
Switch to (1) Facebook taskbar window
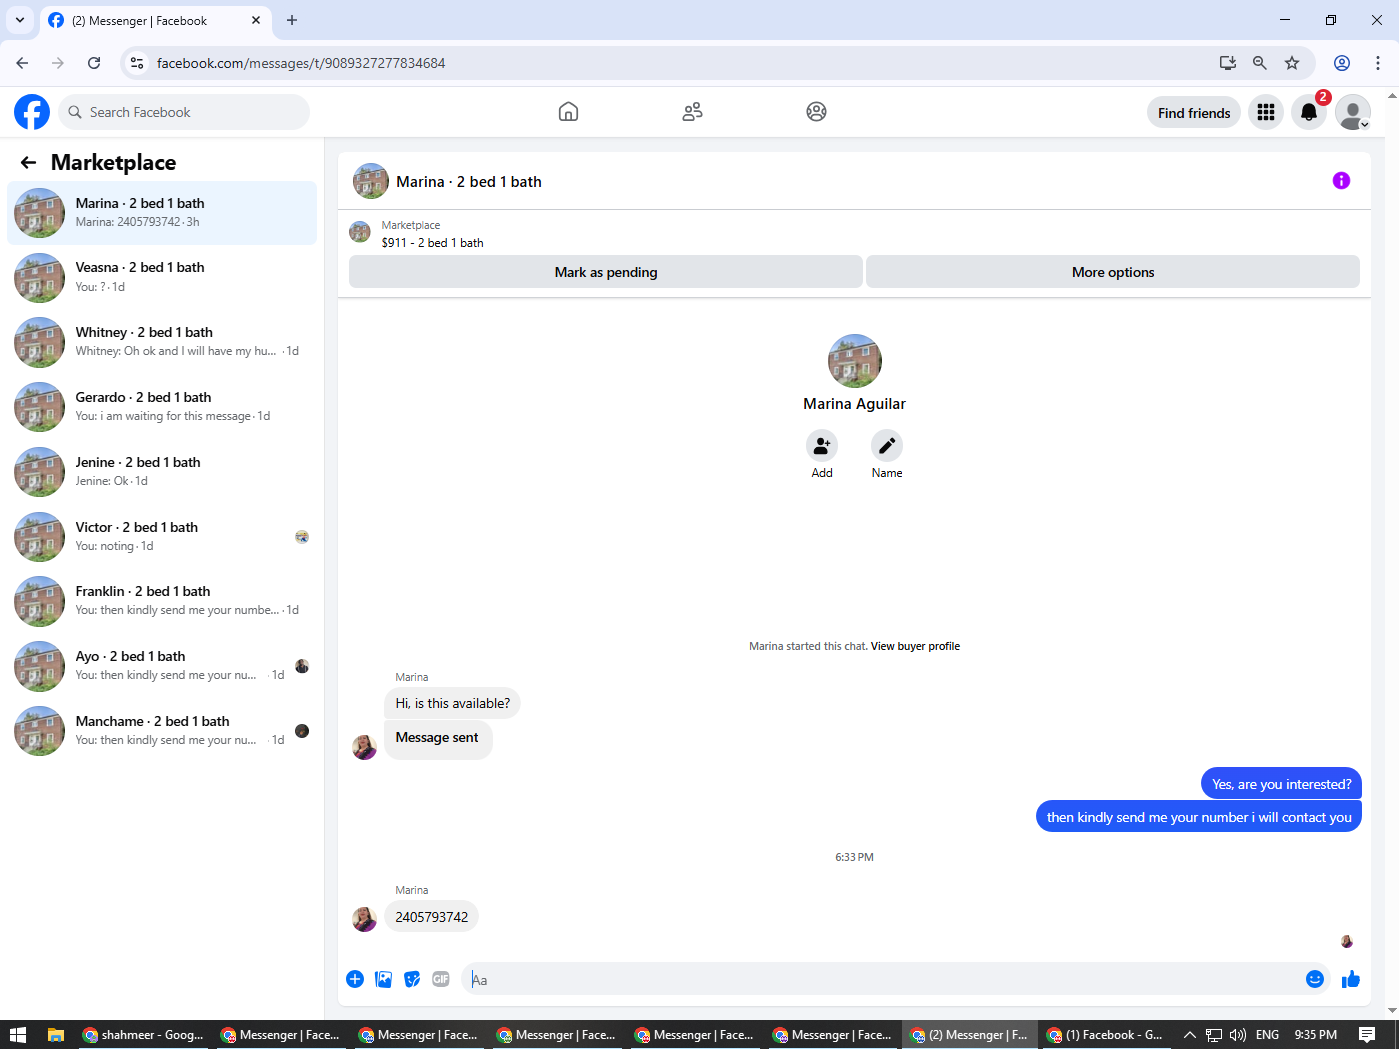pos(1105,1035)
